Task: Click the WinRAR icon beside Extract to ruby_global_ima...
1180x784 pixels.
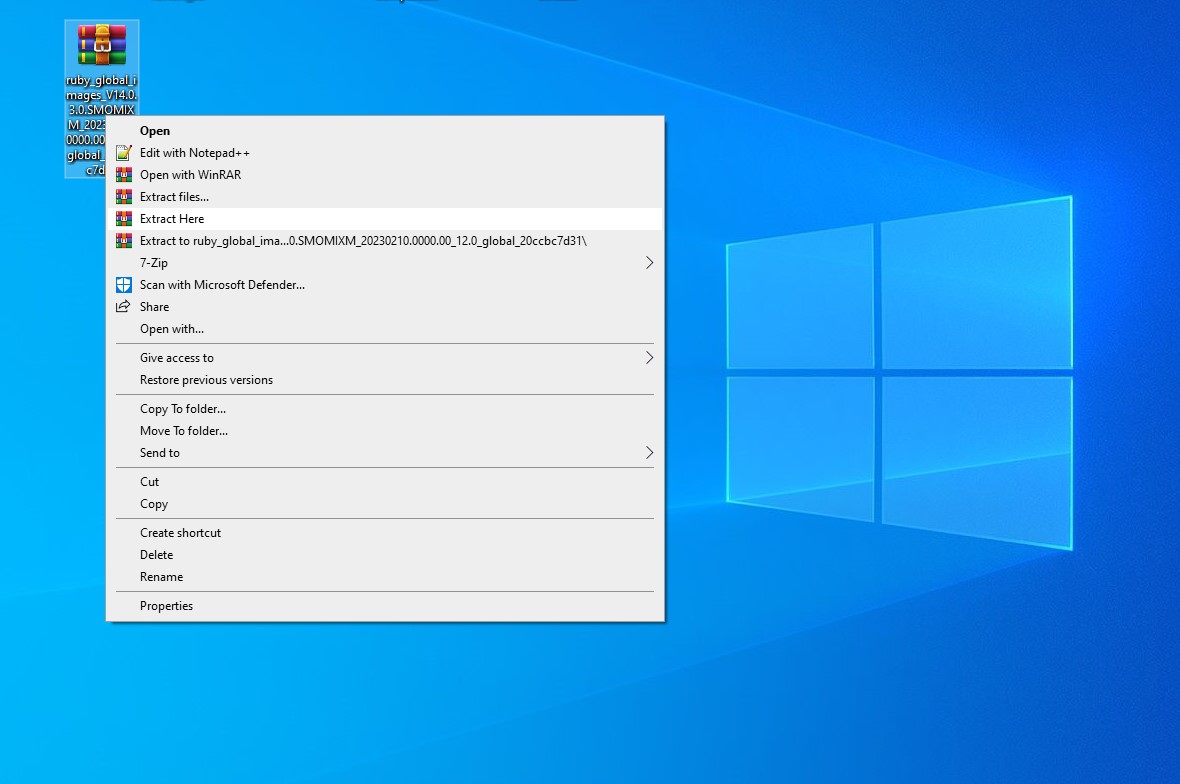Action: (x=123, y=241)
